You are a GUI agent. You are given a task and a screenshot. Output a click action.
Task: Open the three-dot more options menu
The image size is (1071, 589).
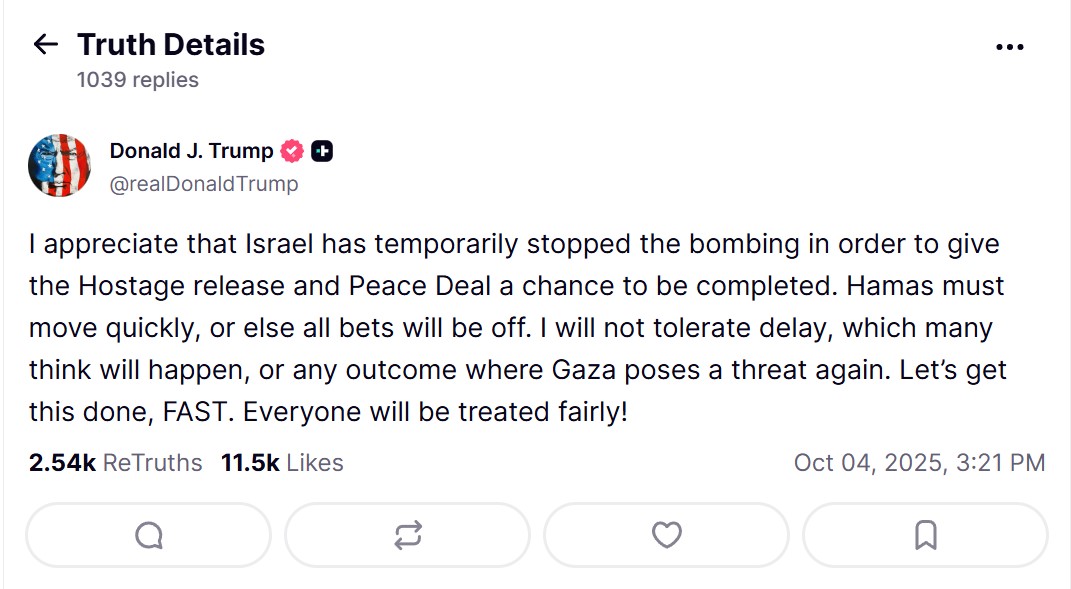[x=1010, y=46]
